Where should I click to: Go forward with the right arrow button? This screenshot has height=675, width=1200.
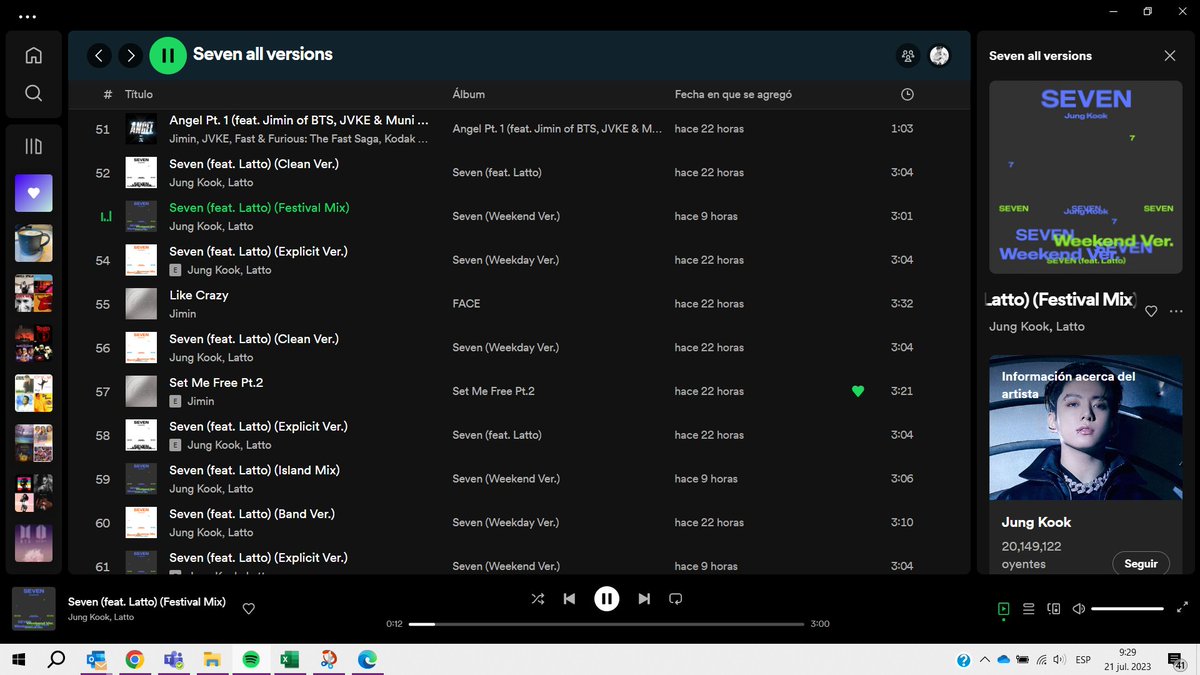(131, 56)
